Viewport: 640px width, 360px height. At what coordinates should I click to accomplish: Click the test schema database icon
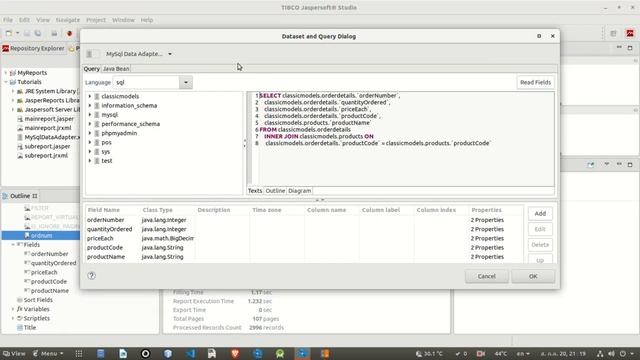point(97,161)
